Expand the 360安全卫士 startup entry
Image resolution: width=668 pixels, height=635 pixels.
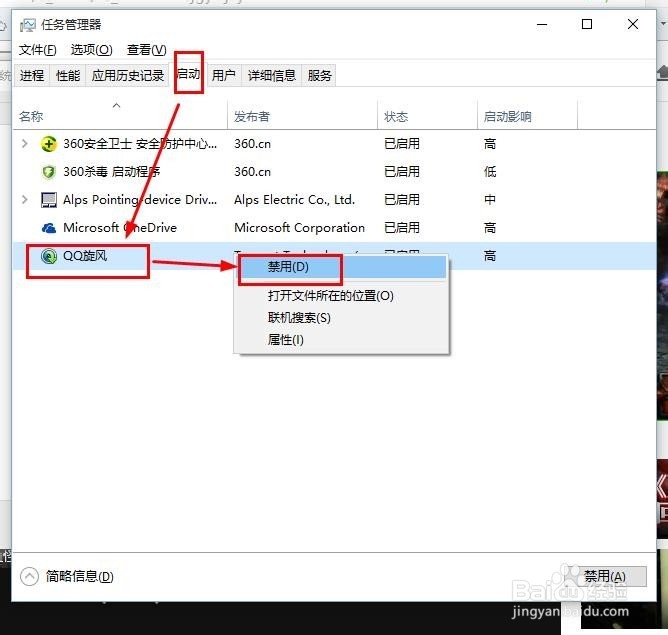point(25,144)
